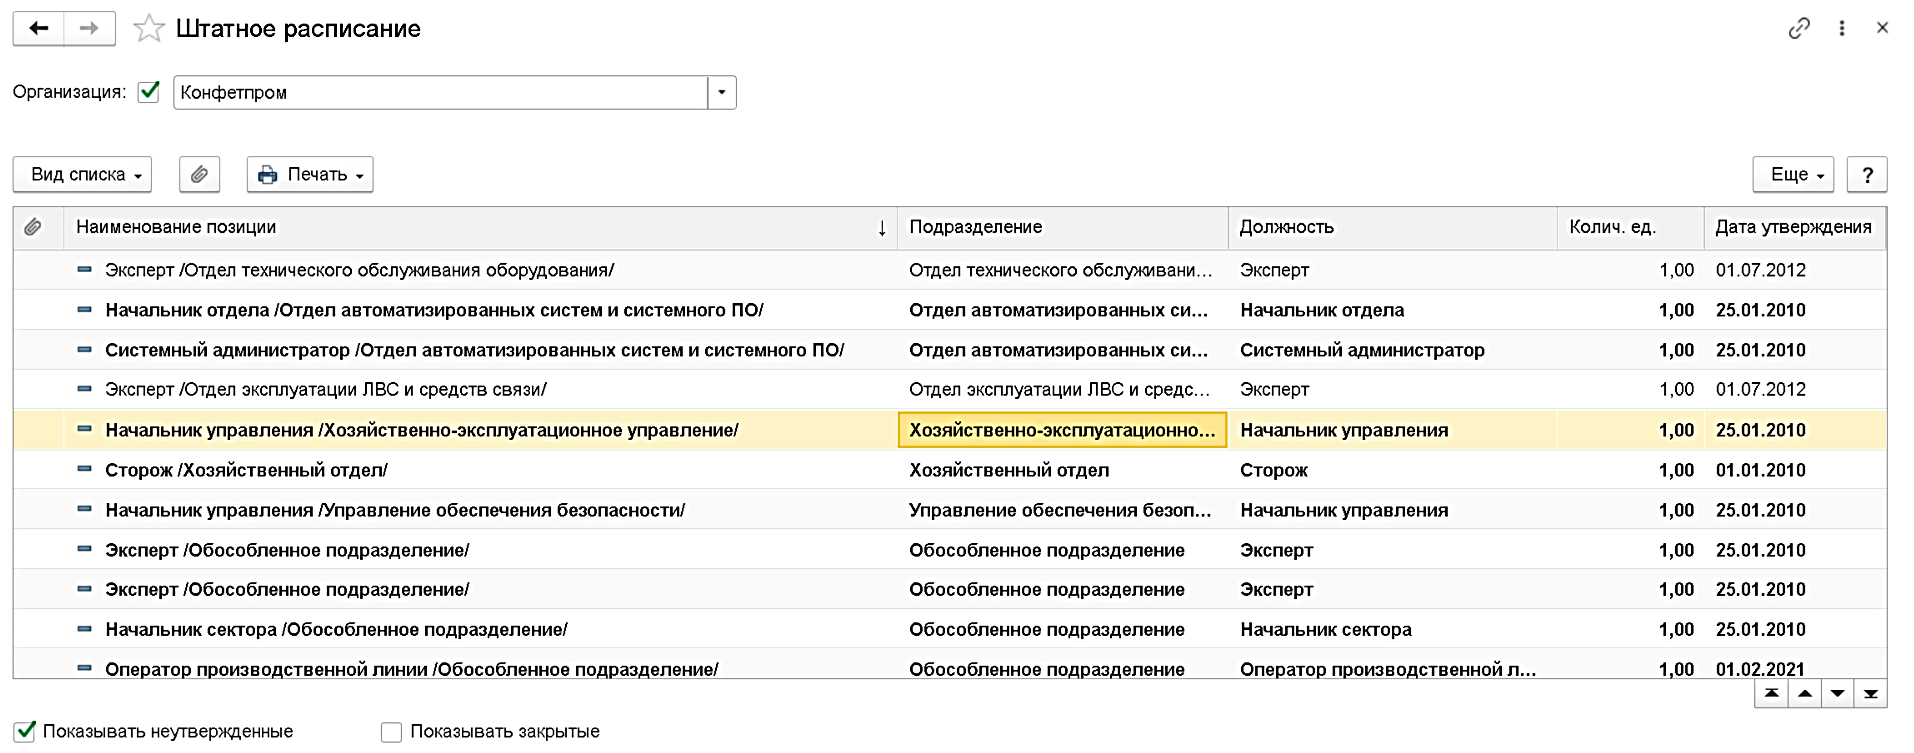Copy link using the chain icon
1914x753 pixels.
(1799, 28)
